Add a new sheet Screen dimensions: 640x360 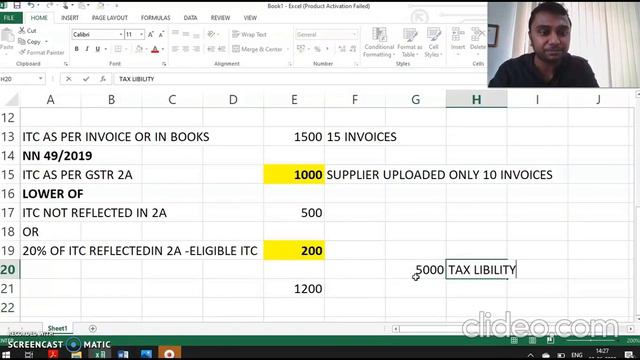93,329
